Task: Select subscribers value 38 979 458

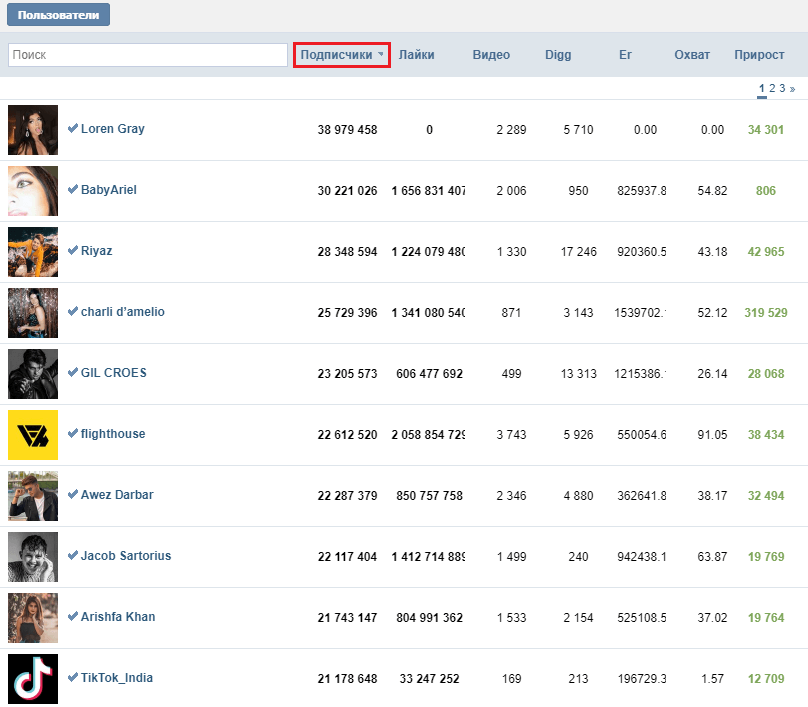Action: [347, 130]
